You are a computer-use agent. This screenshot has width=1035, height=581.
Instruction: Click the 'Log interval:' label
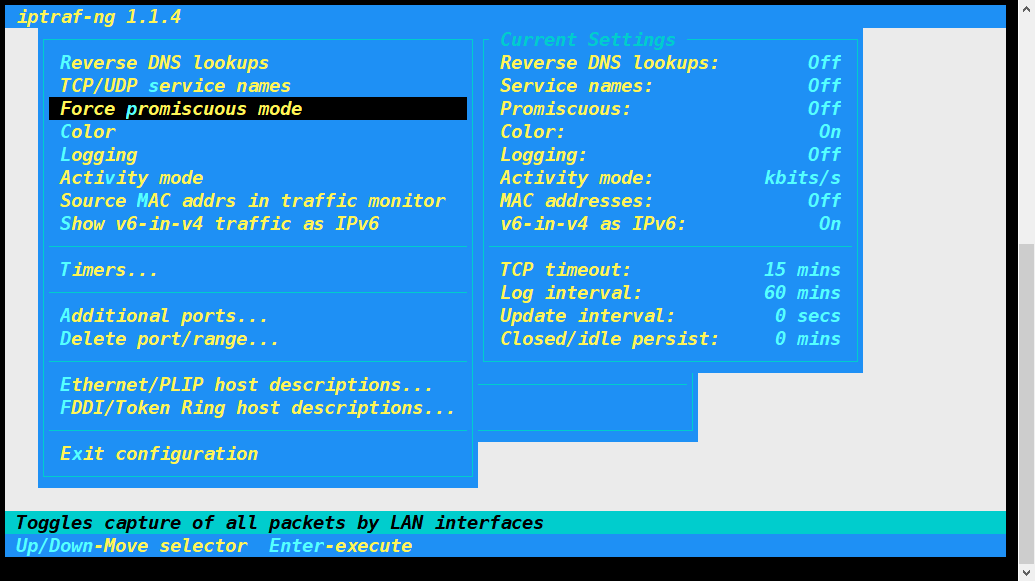[571, 293]
